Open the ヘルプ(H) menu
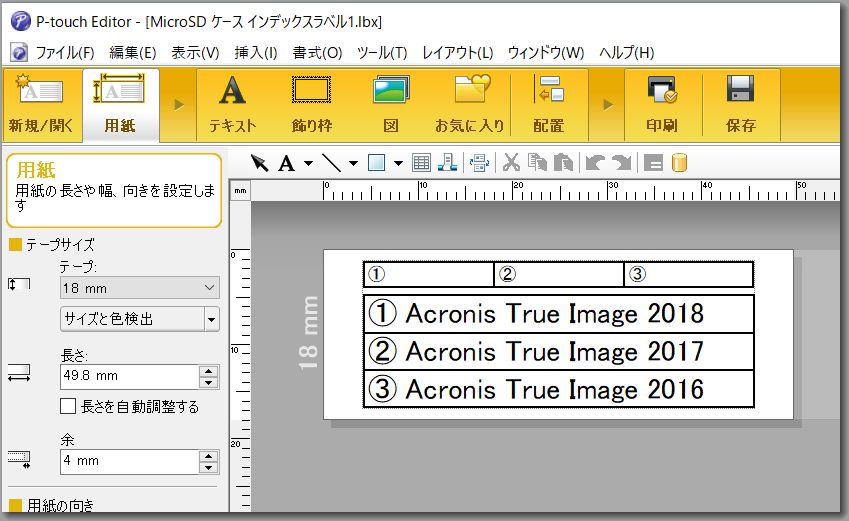Viewport: 849px width, 521px height. (626, 53)
